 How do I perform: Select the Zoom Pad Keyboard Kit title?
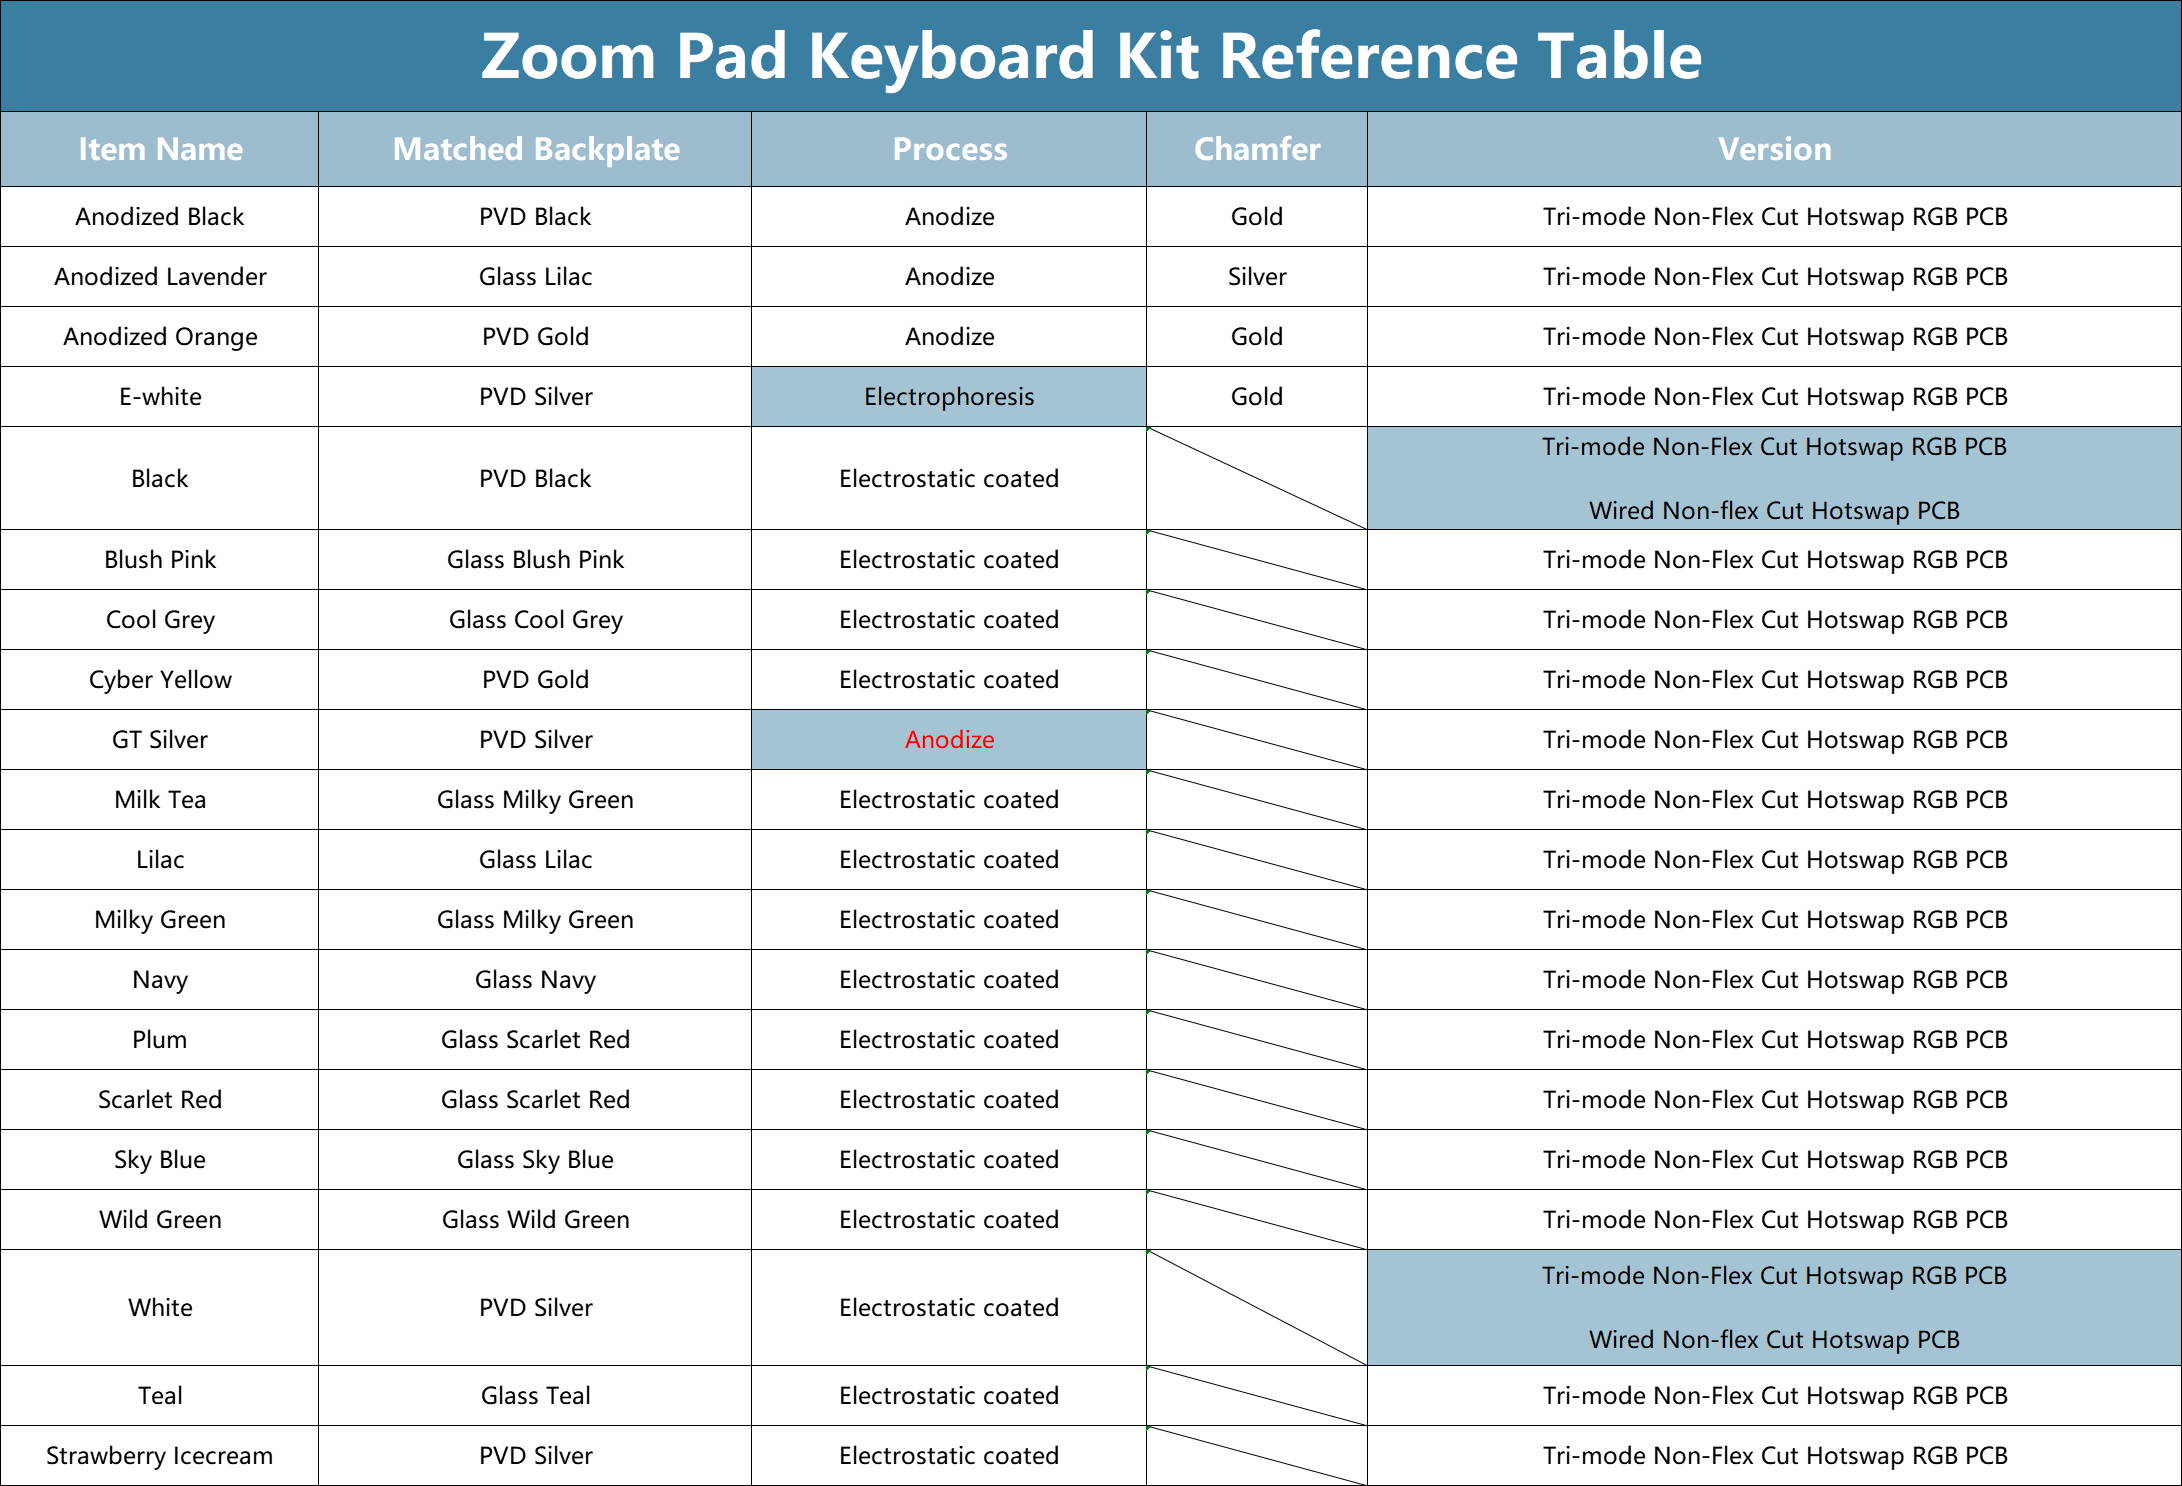tap(1091, 56)
